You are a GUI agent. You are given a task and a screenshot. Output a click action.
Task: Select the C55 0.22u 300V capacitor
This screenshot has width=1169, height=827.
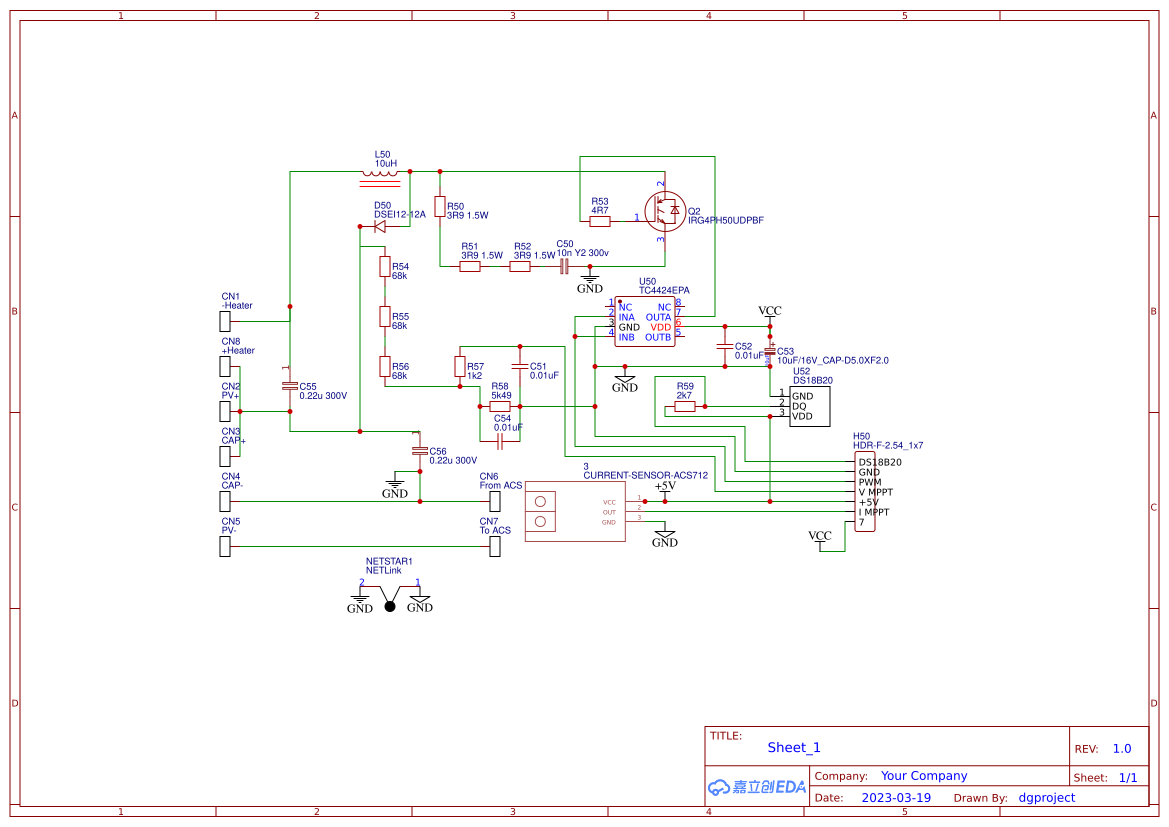coord(290,386)
